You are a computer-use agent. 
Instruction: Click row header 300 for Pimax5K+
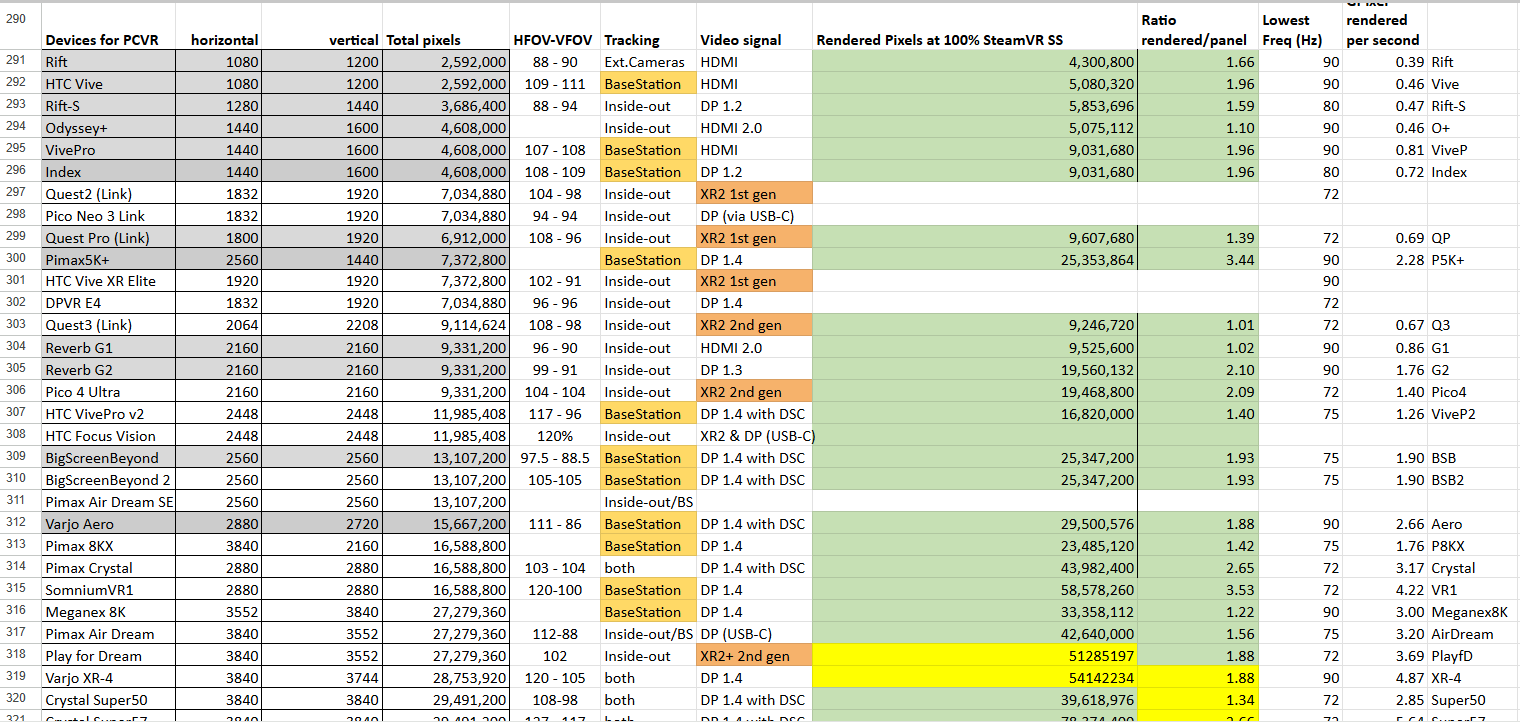[x=20, y=260]
